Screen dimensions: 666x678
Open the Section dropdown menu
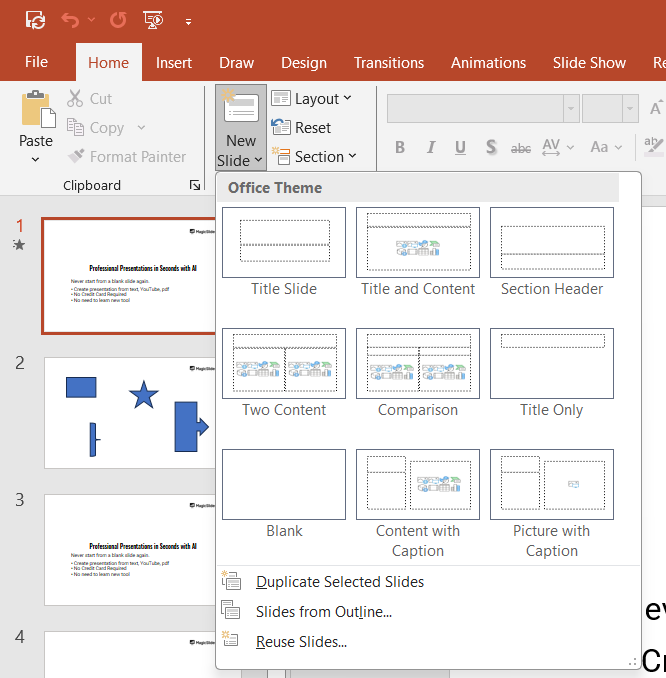pos(314,157)
